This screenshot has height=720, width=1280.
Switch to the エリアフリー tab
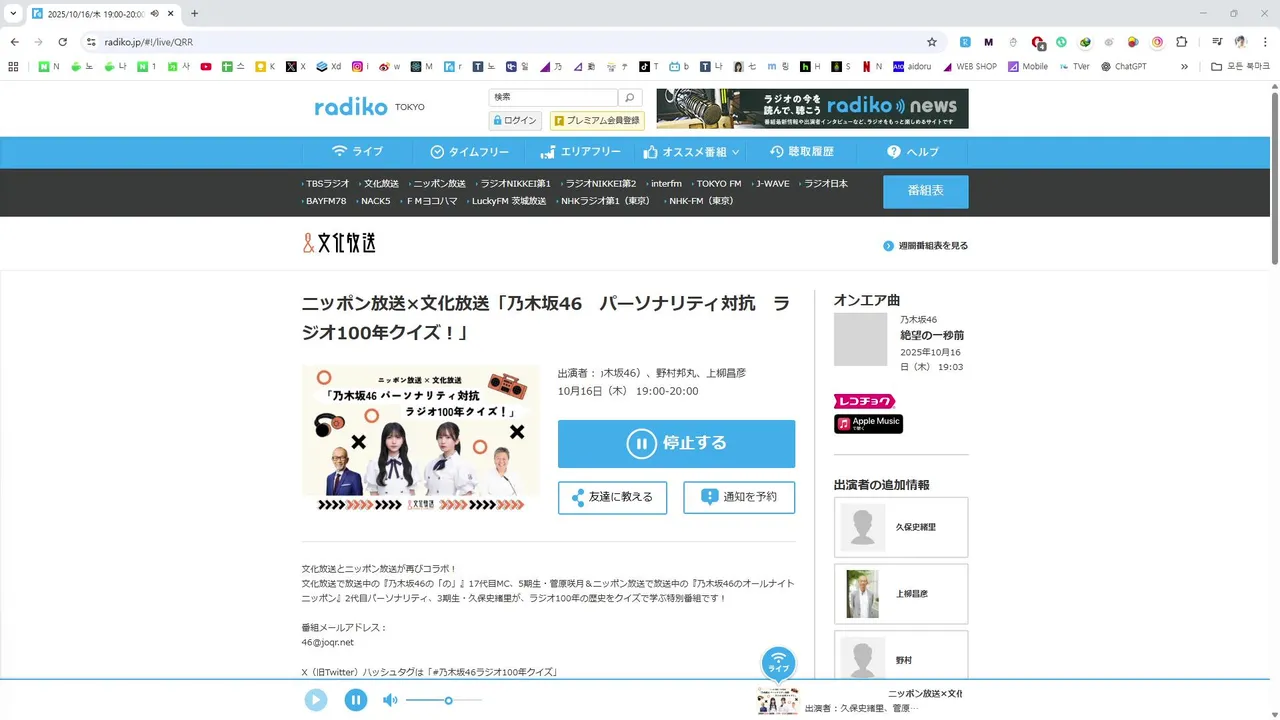(580, 152)
